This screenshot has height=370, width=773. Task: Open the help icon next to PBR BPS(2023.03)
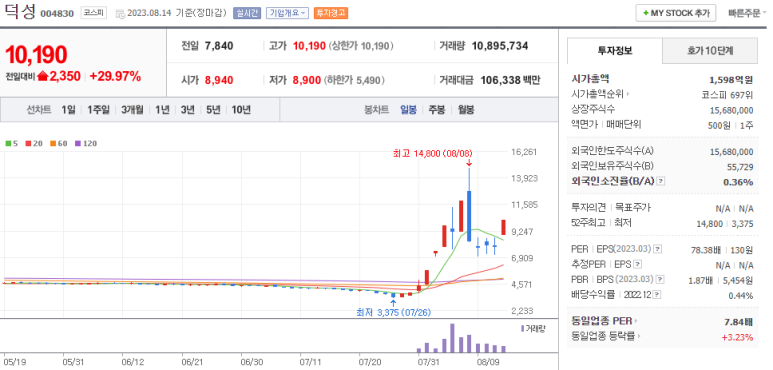[660, 280]
